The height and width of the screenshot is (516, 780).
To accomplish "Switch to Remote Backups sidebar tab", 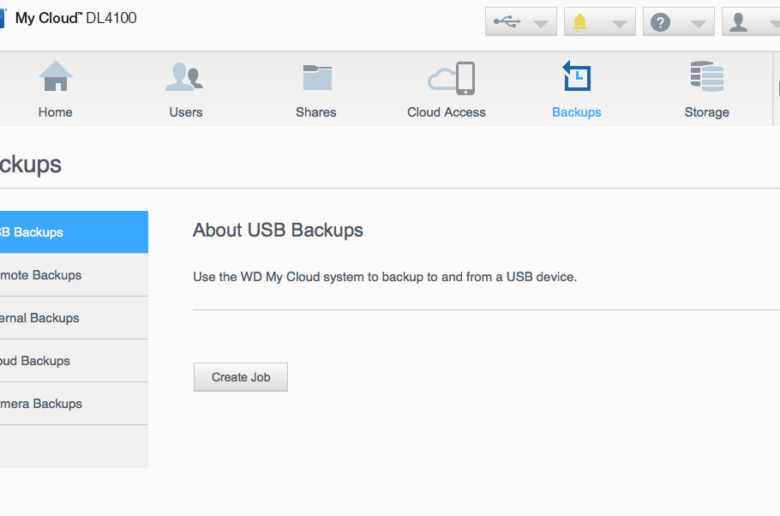I will (74, 275).
